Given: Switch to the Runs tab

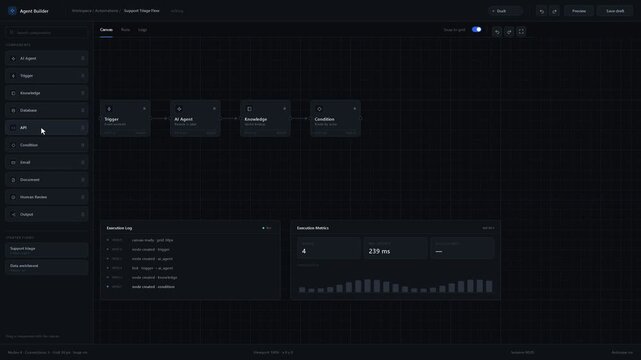Looking at the screenshot, I should click(x=126, y=30).
